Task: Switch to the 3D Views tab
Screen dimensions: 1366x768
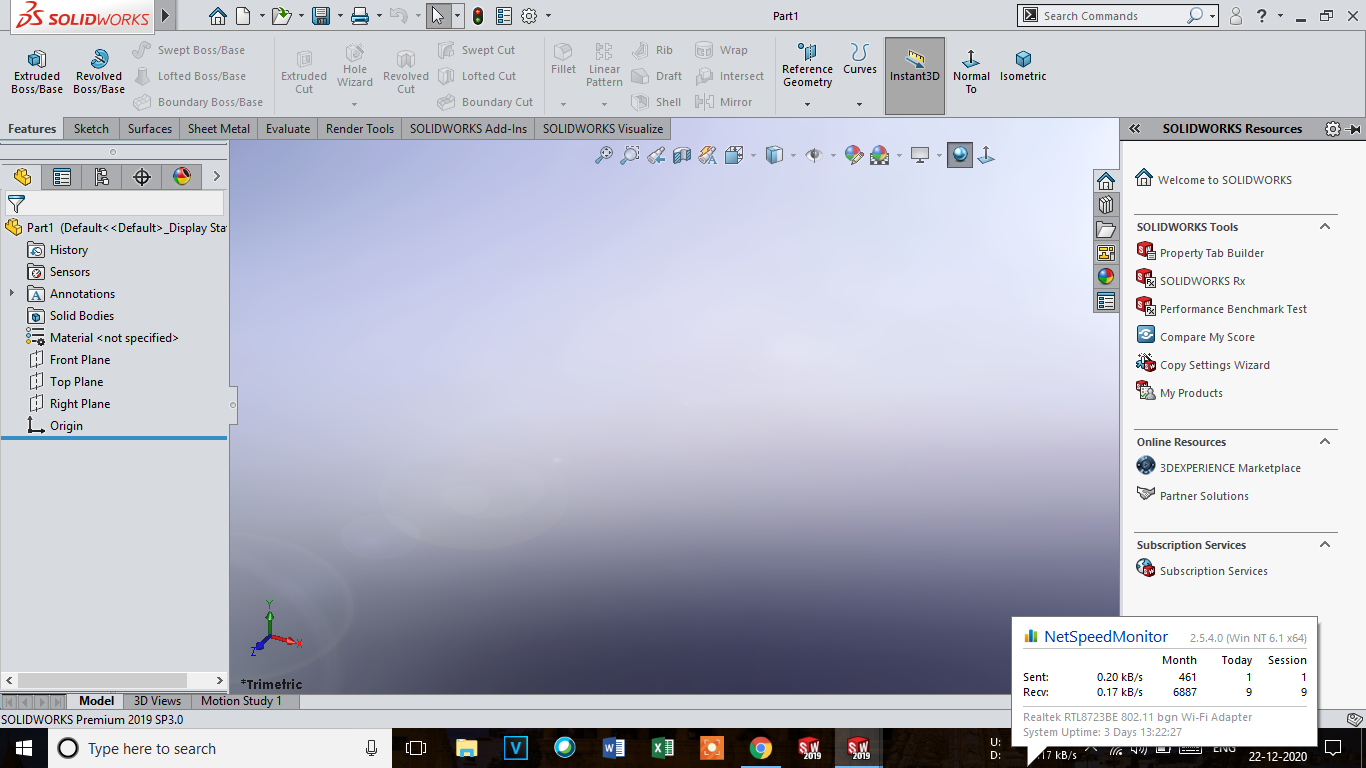Action: click(157, 701)
